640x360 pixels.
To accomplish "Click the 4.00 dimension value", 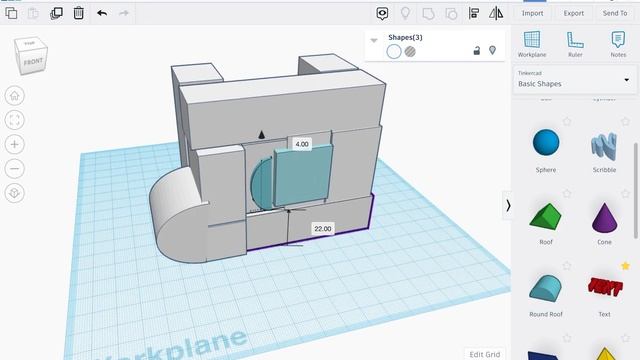I will click(x=302, y=144).
